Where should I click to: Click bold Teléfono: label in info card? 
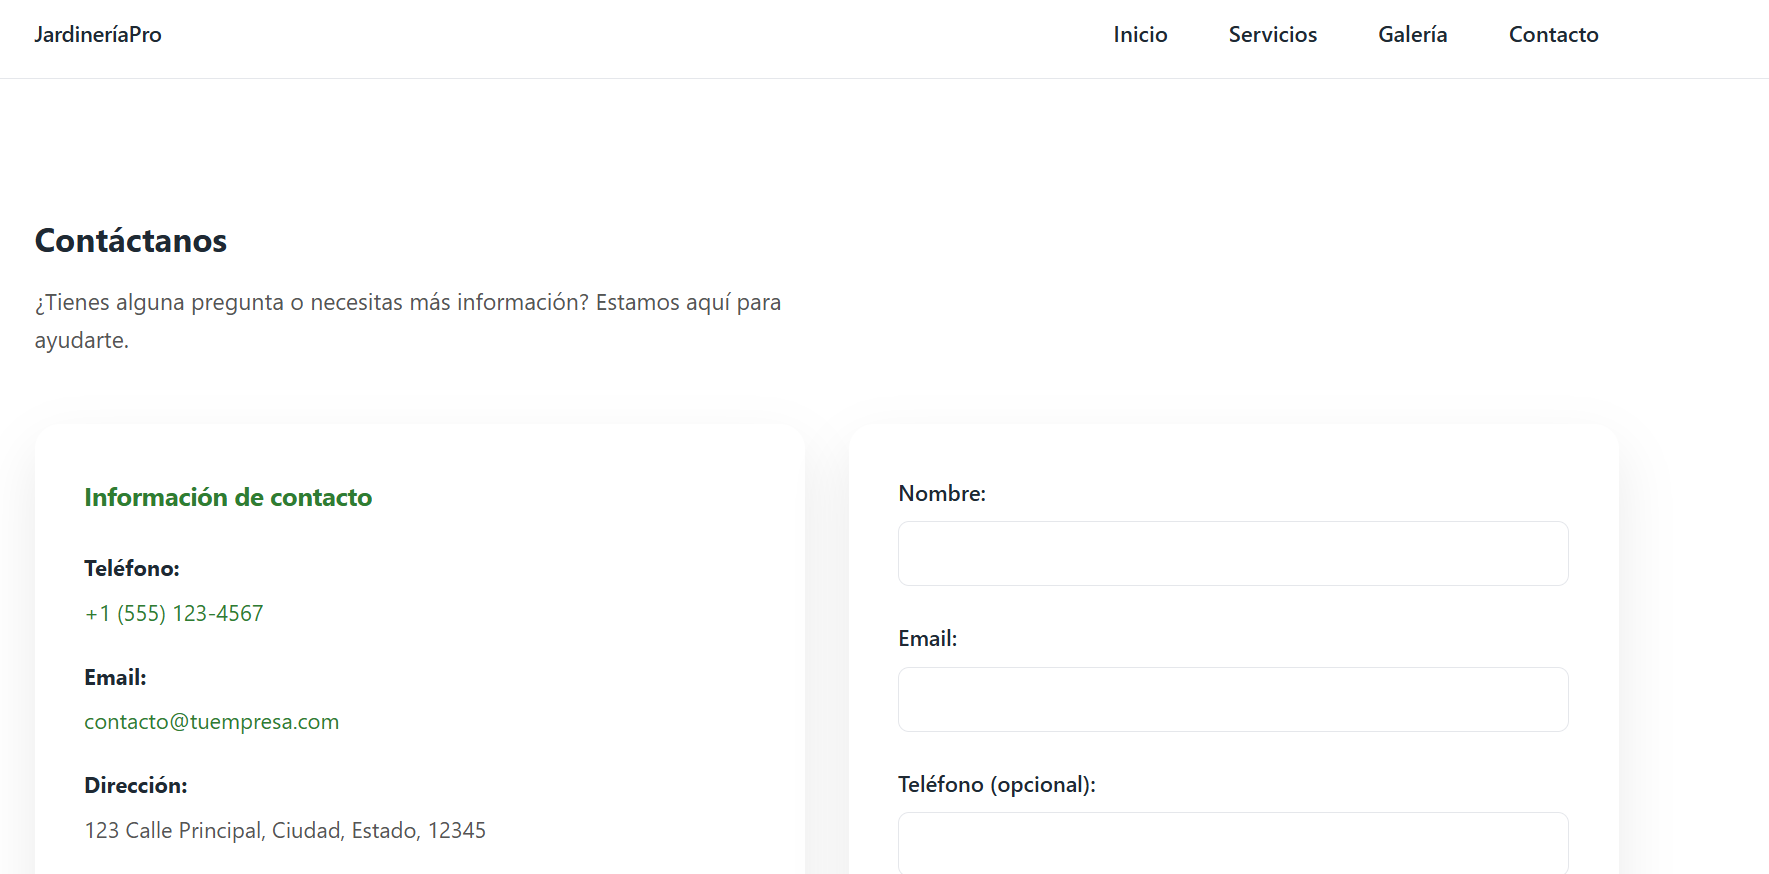(132, 569)
